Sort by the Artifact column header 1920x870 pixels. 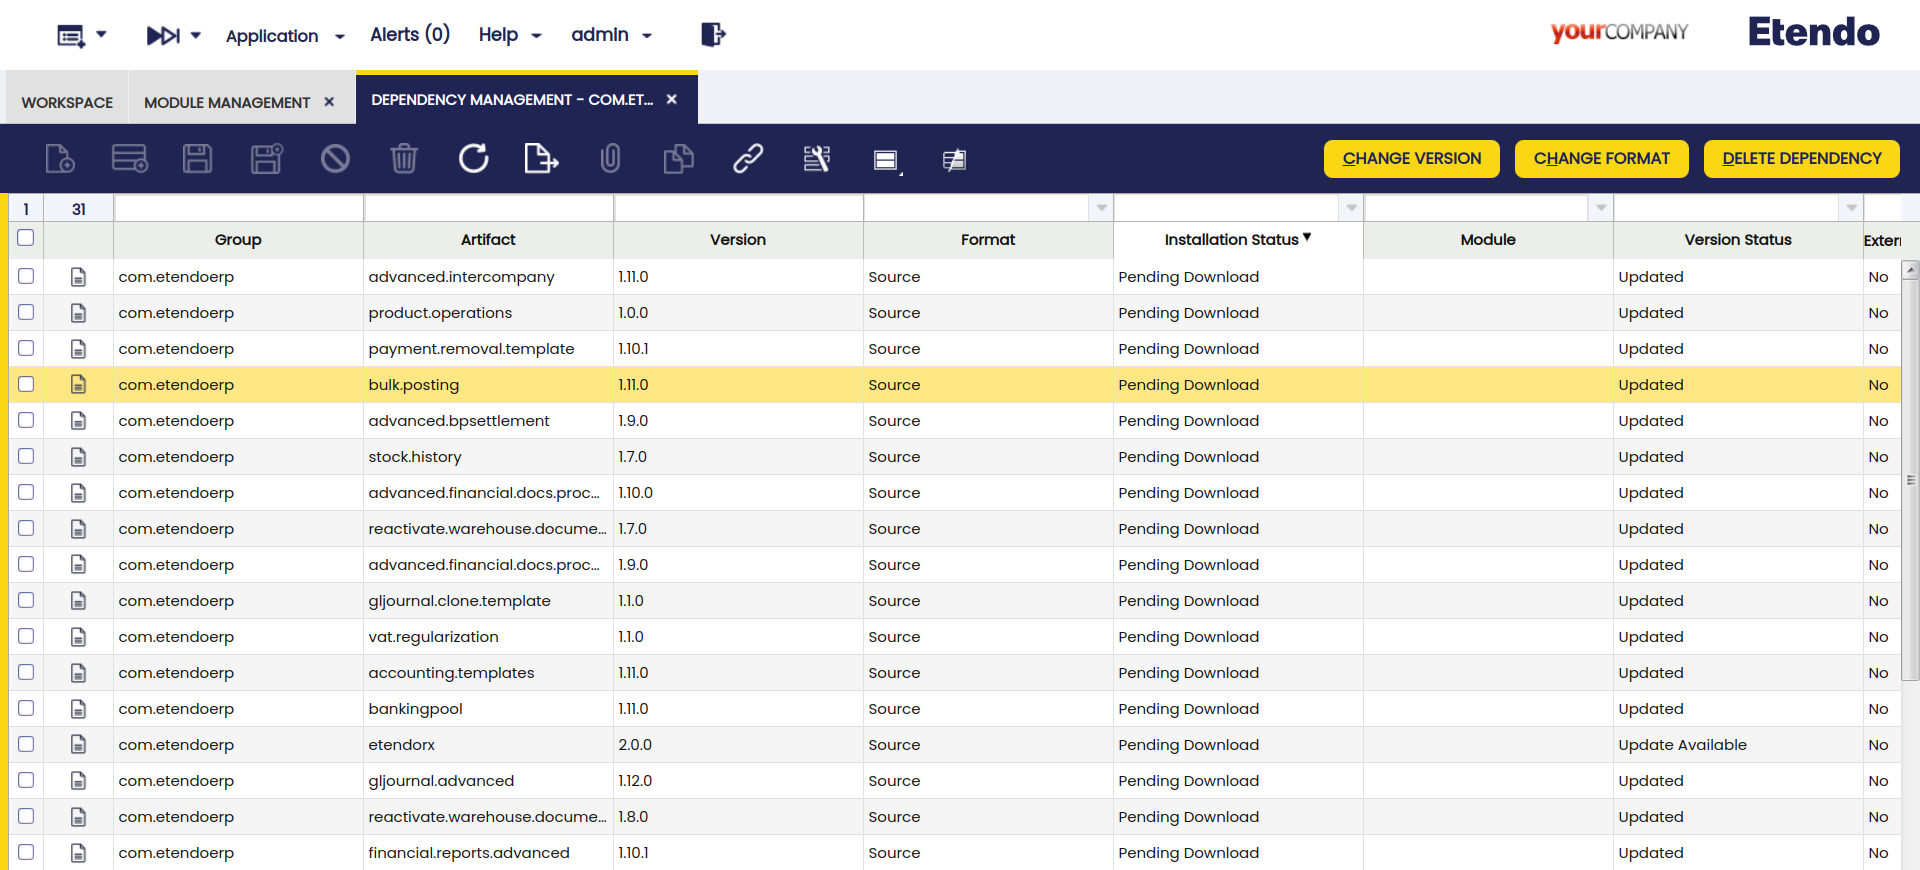[488, 240]
